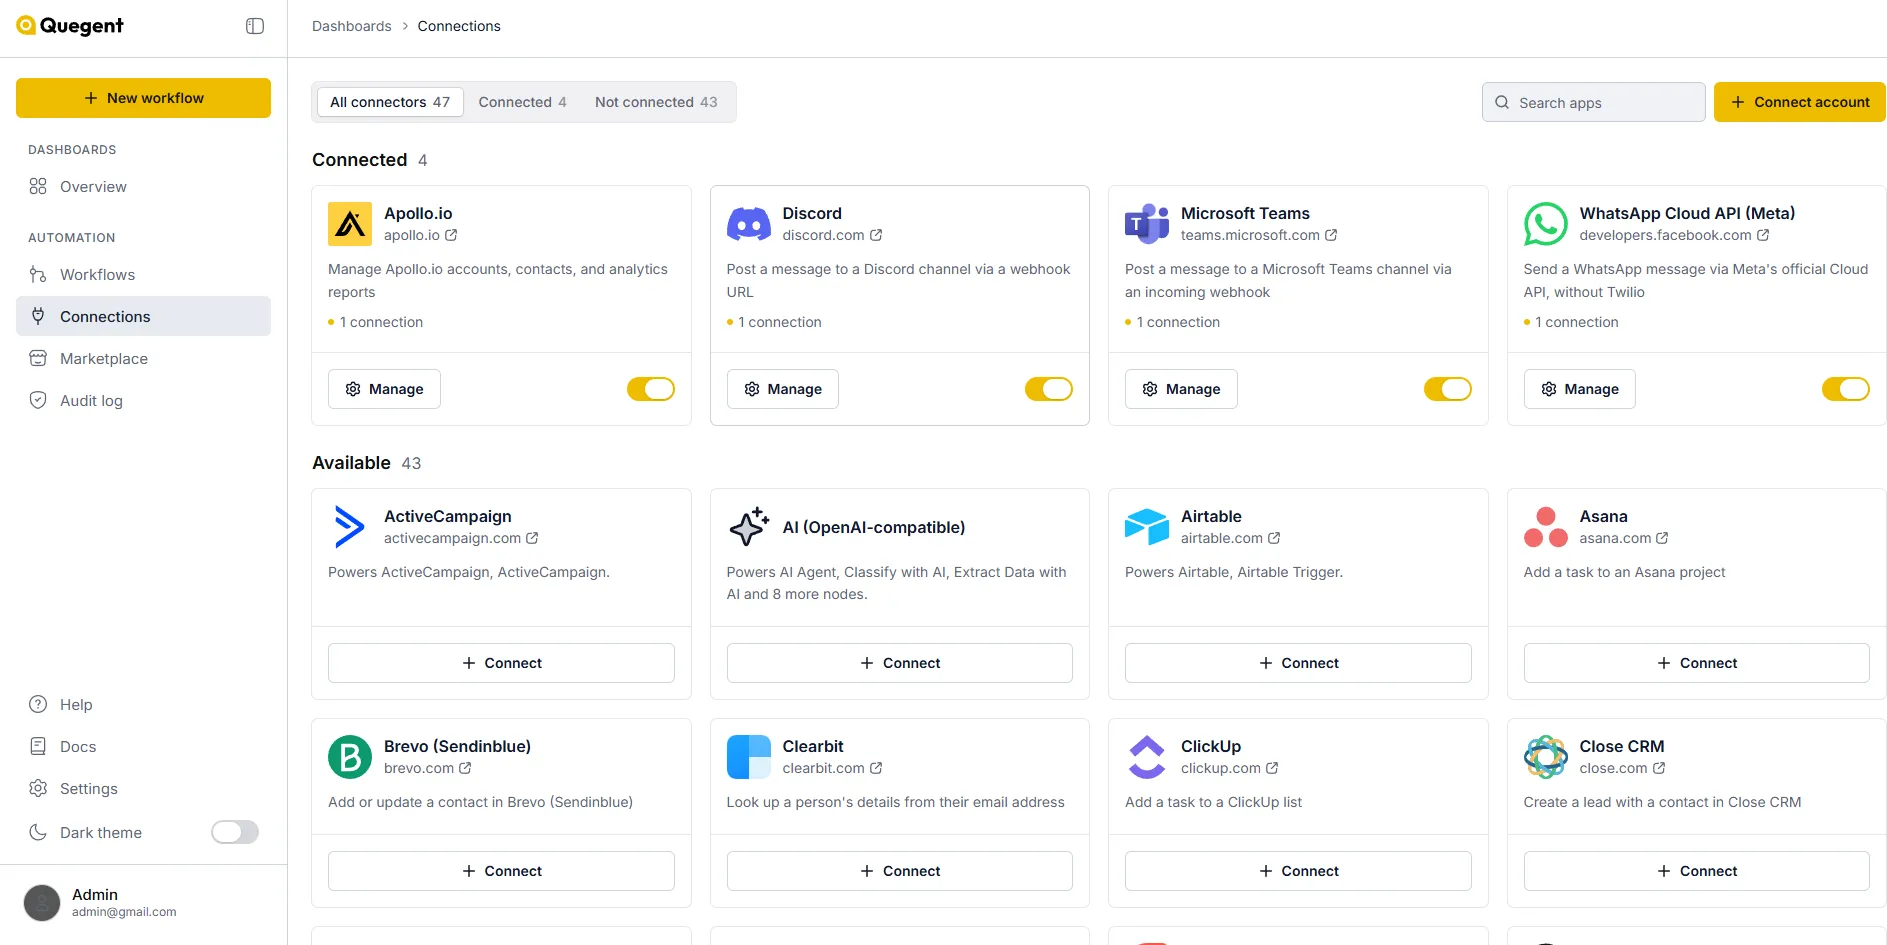The height and width of the screenshot is (945, 1887).
Task: Manage the WhatsApp Cloud API connection
Action: click(1579, 389)
